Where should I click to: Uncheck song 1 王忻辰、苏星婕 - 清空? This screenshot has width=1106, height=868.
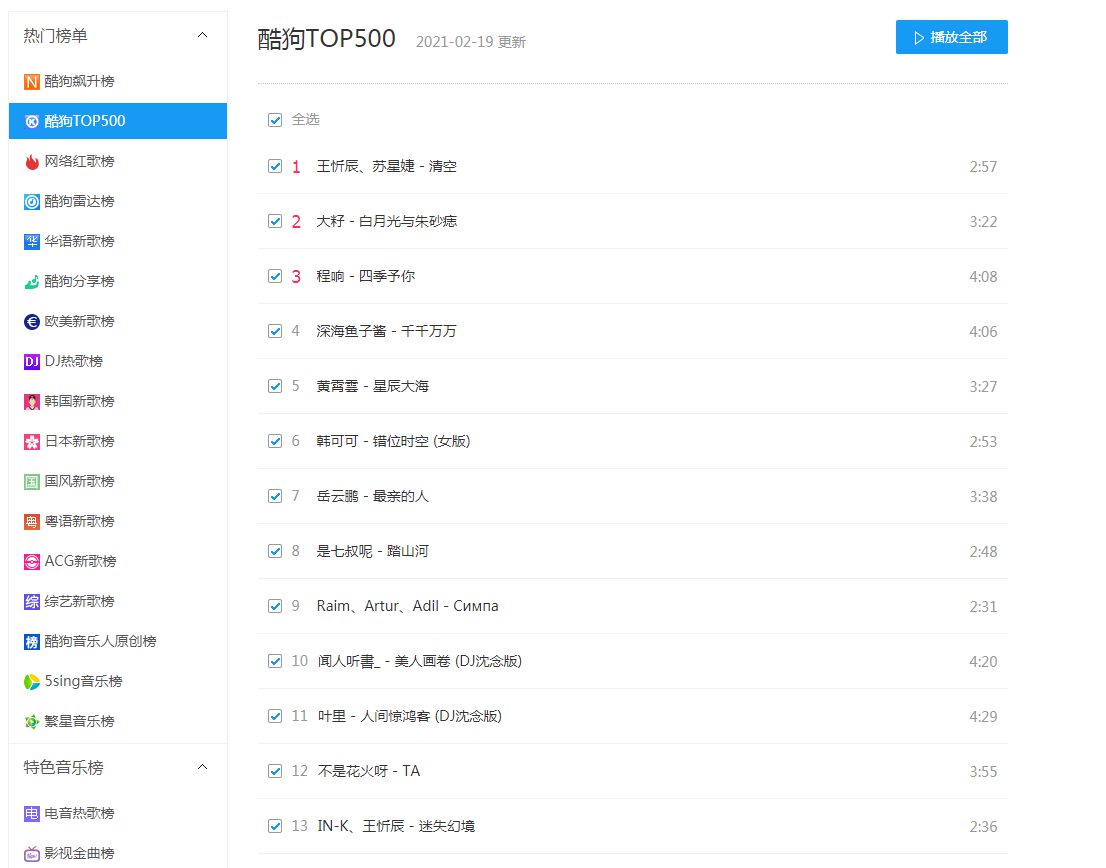point(275,166)
